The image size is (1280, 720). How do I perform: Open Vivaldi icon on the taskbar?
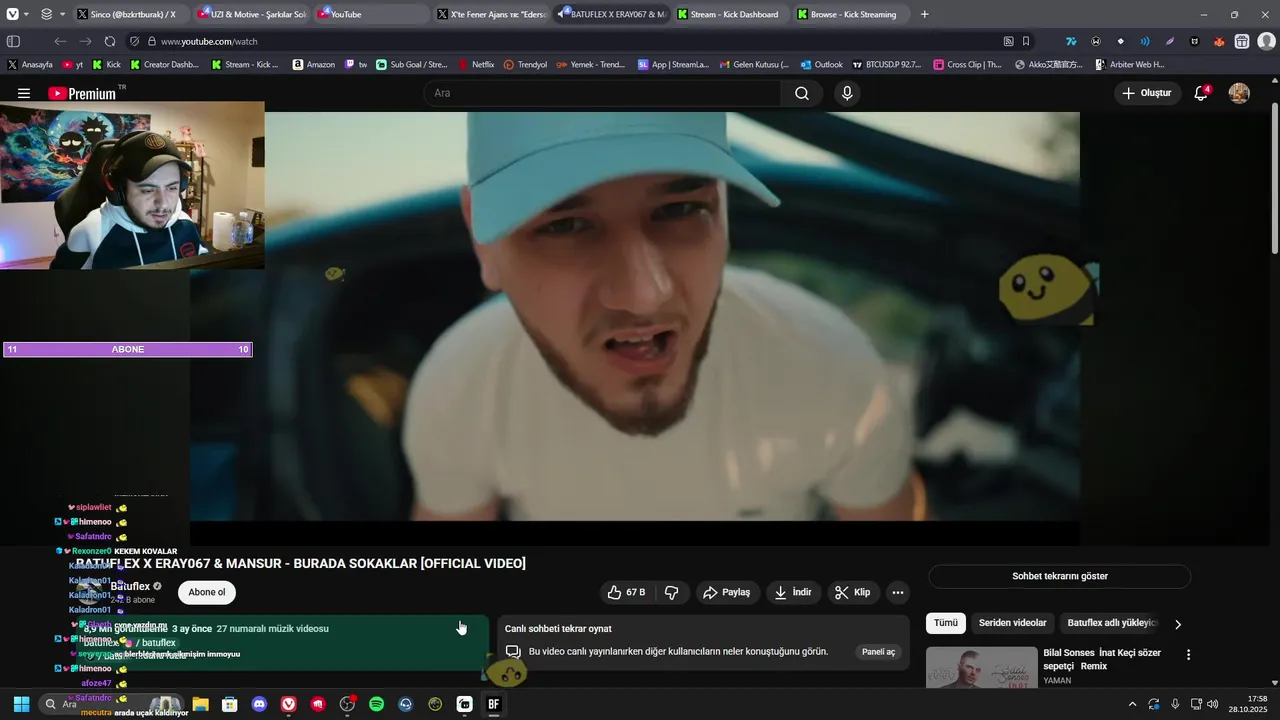point(289,704)
